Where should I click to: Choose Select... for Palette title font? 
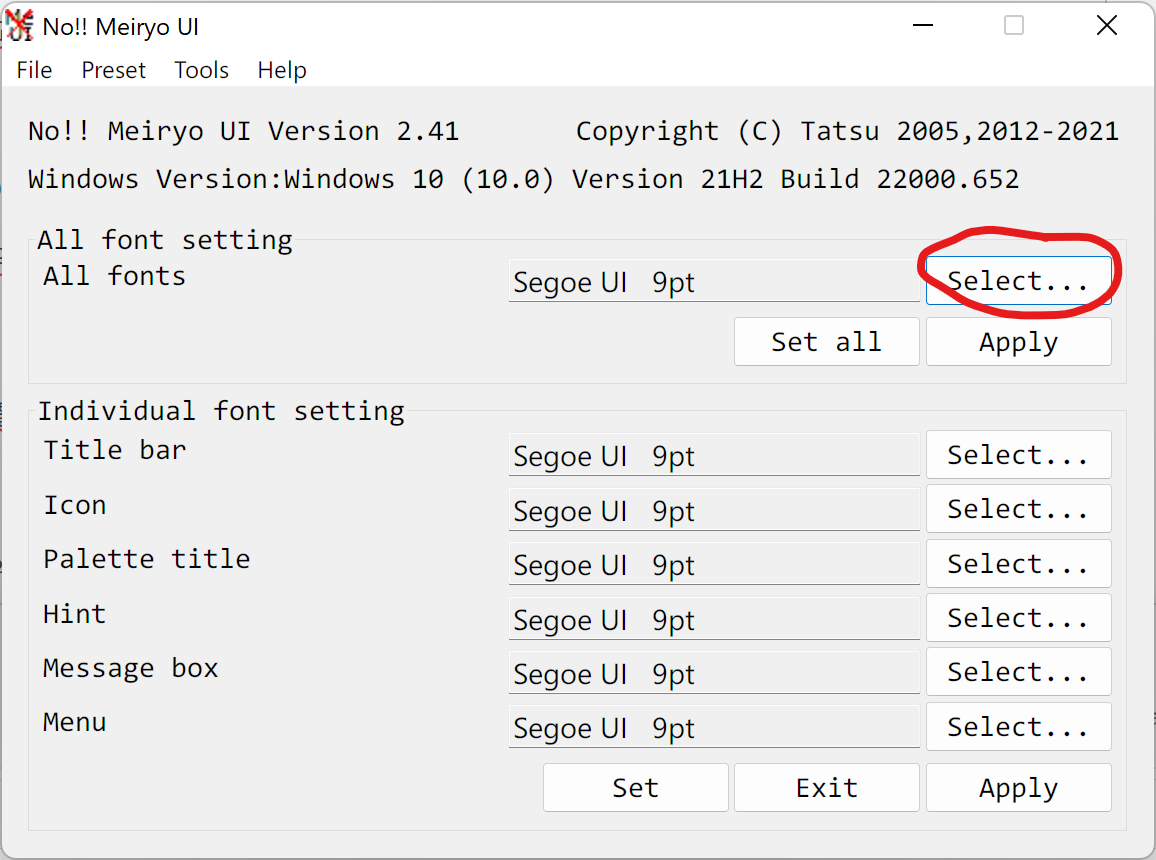click(1018, 564)
